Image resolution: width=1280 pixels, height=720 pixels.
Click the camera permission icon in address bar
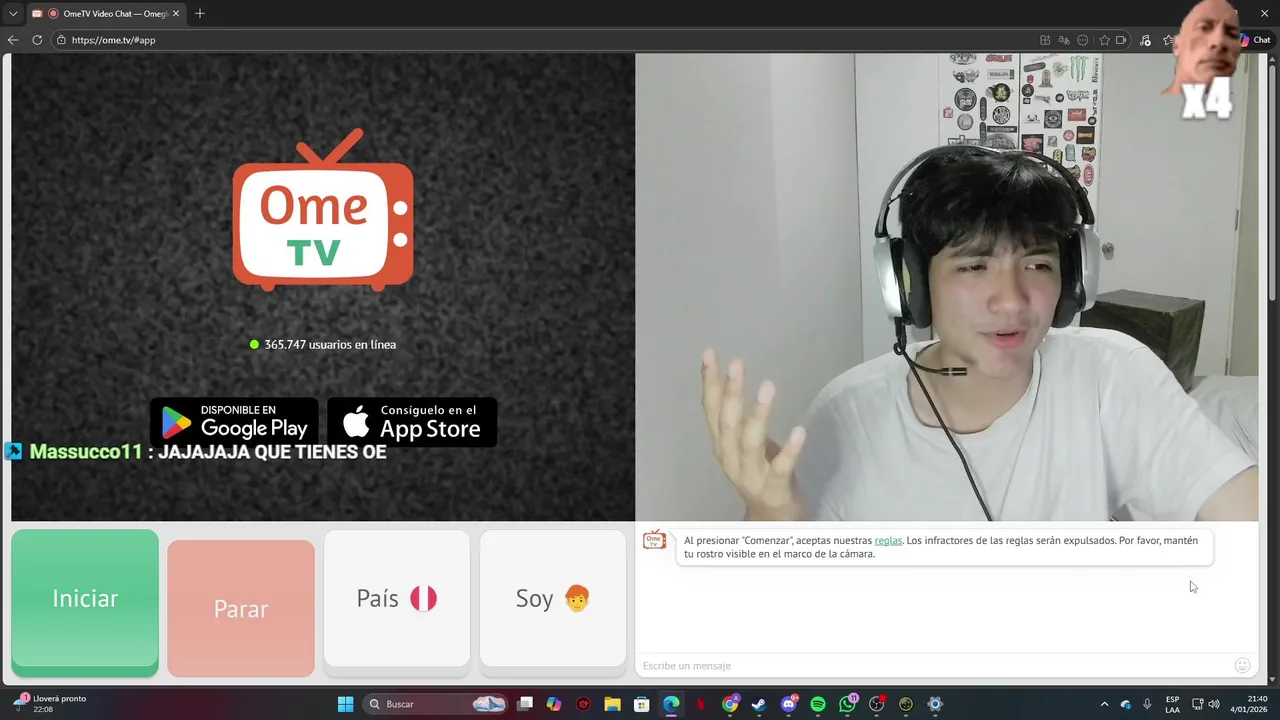pos(1121,40)
